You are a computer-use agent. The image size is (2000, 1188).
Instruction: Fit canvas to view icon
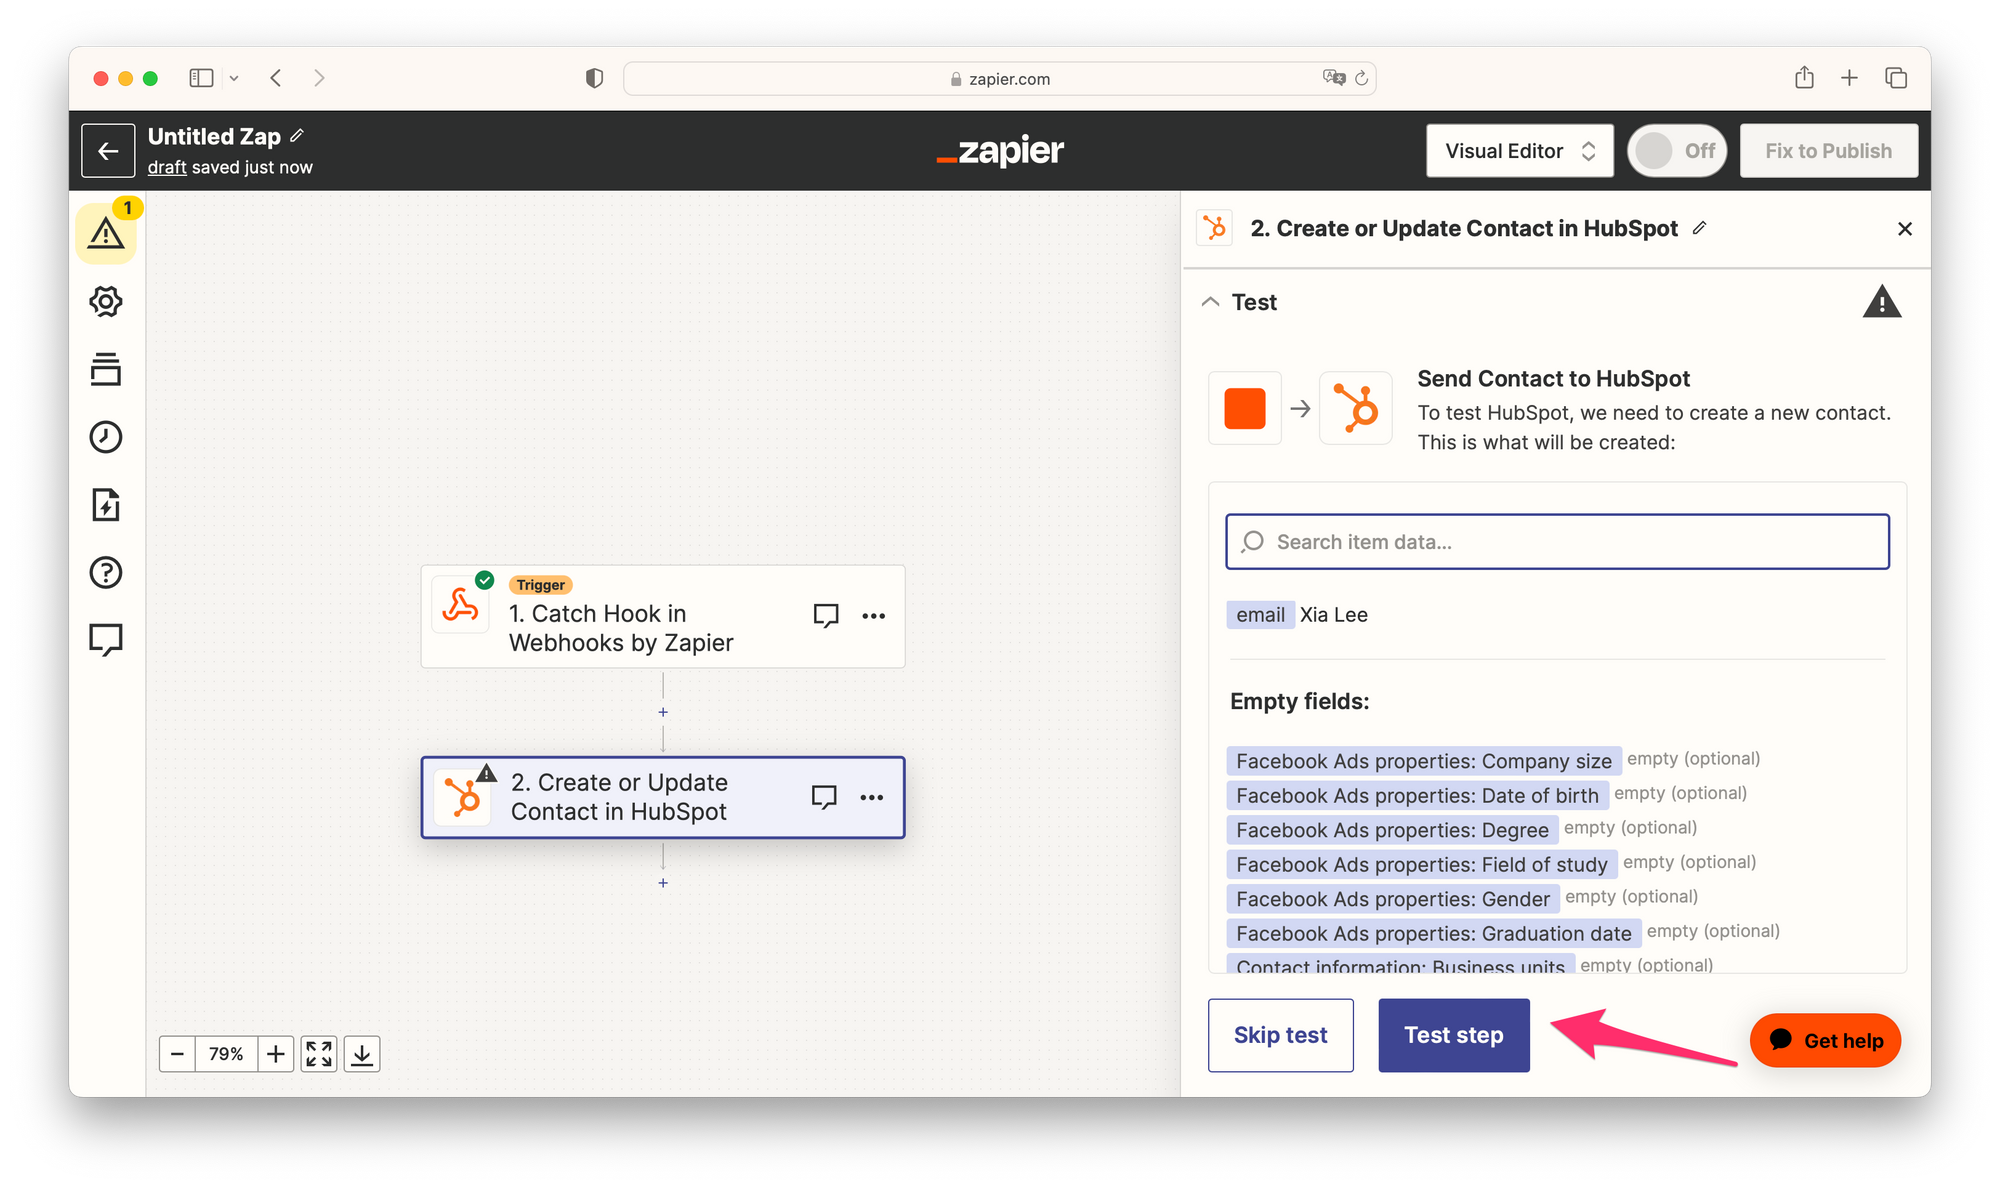click(319, 1054)
